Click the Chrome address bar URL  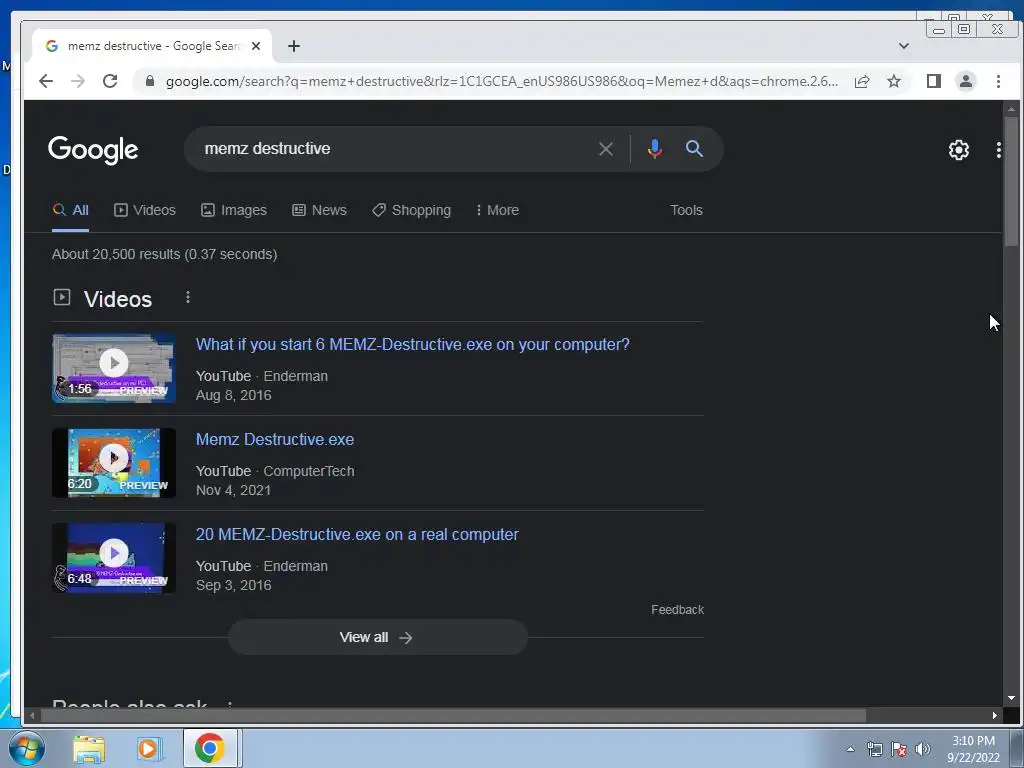[502, 81]
